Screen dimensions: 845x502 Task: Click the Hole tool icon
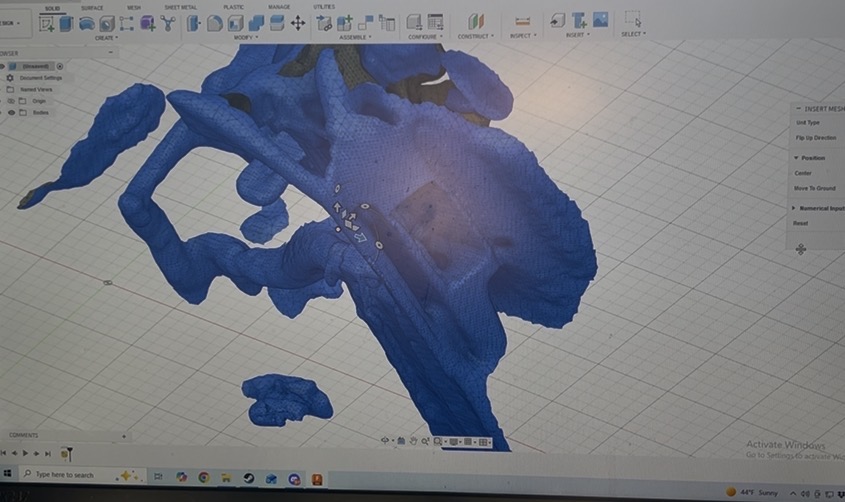click(x=107, y=23)
